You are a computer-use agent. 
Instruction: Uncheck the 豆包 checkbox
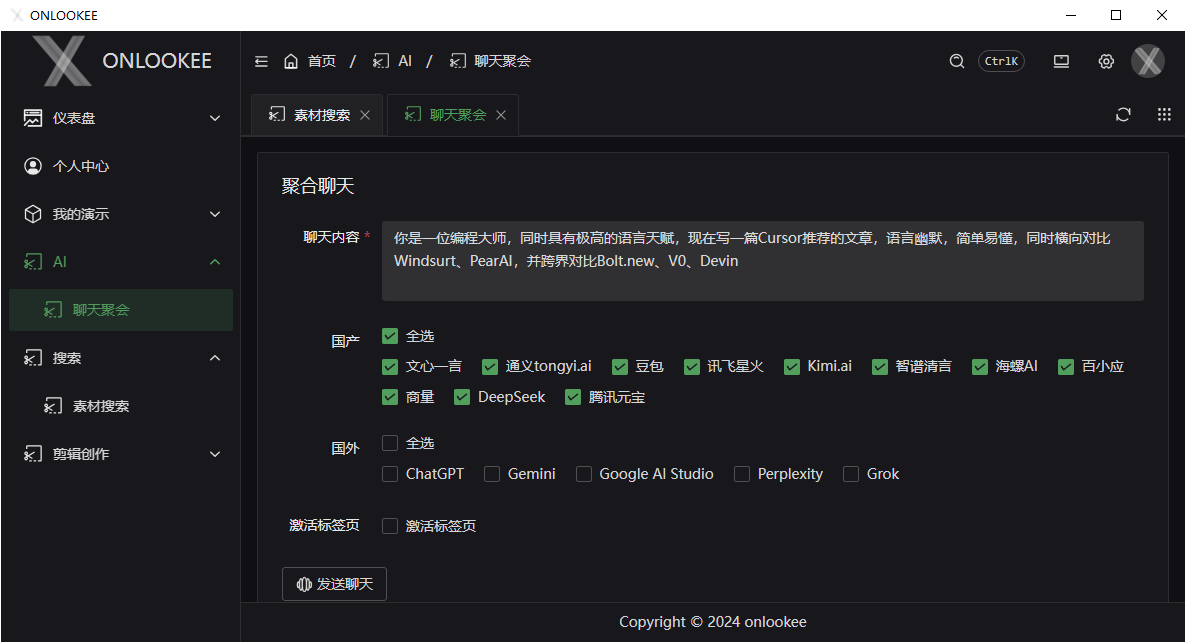pos(619,367)
